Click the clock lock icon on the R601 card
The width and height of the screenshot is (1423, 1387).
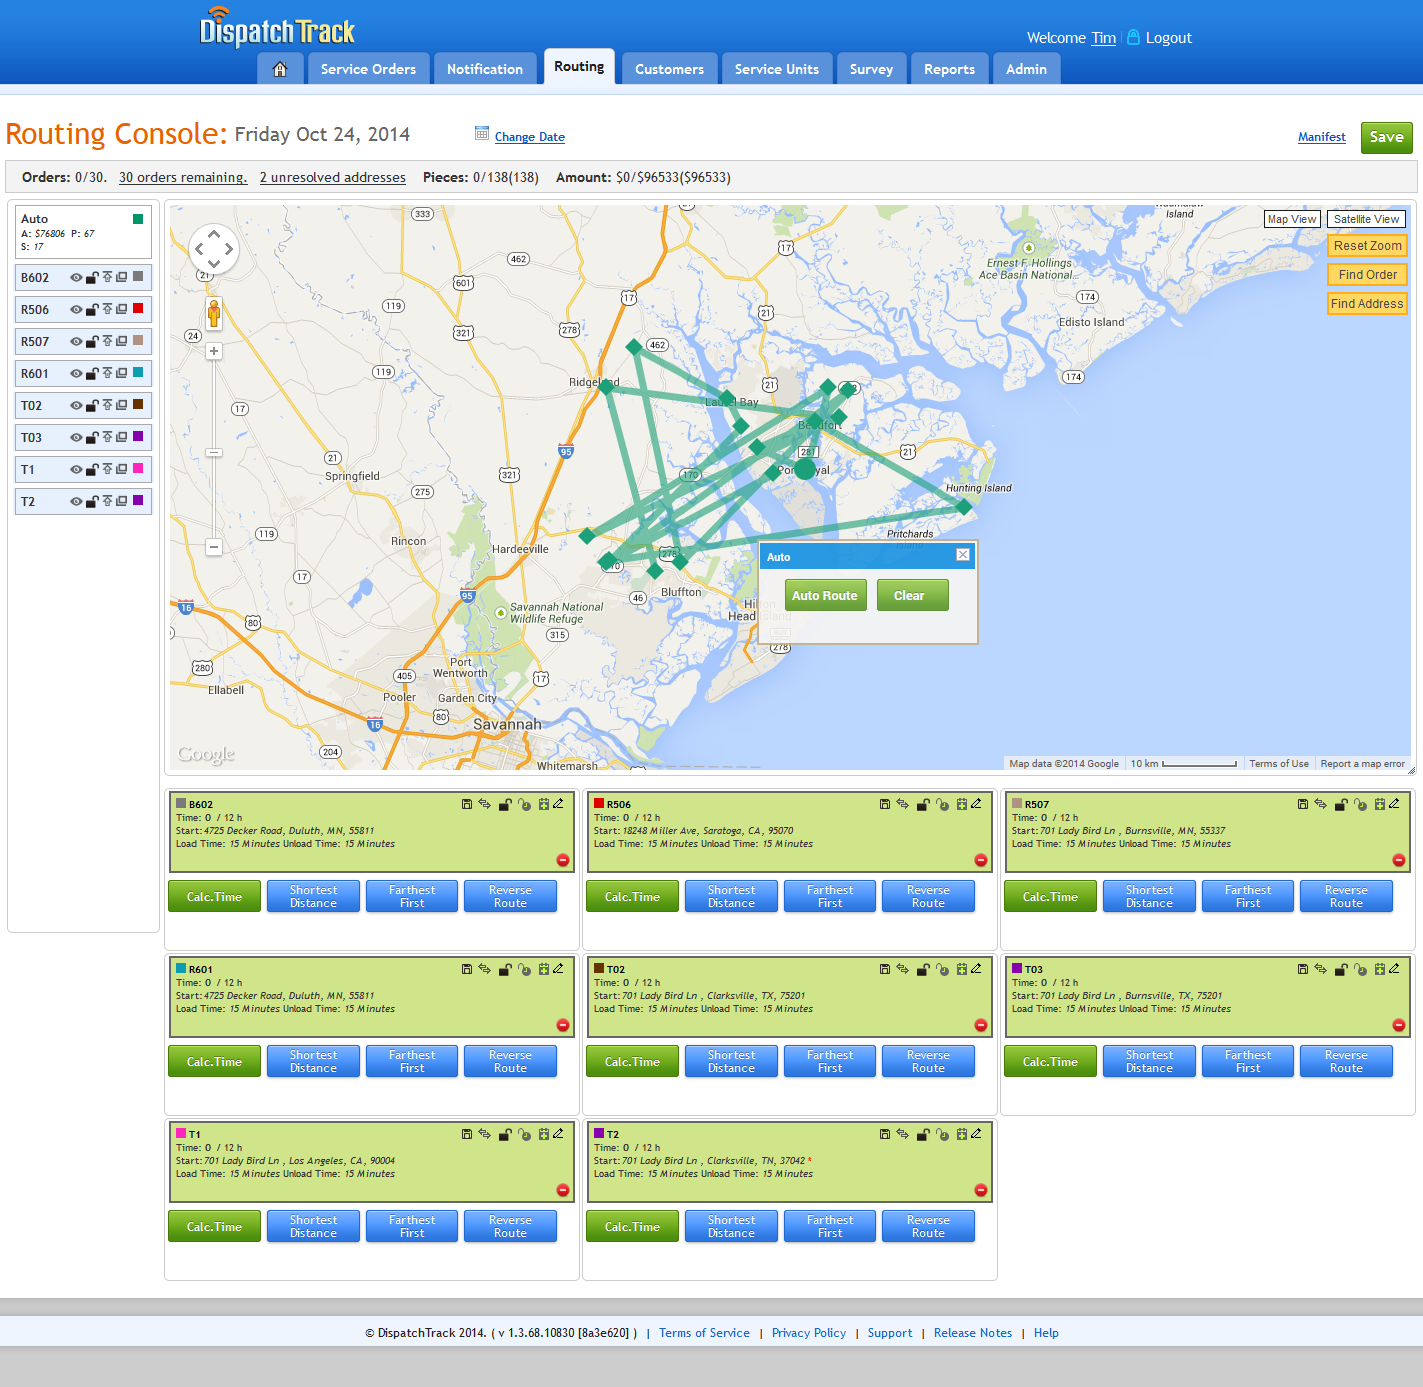tap(526, 968)
